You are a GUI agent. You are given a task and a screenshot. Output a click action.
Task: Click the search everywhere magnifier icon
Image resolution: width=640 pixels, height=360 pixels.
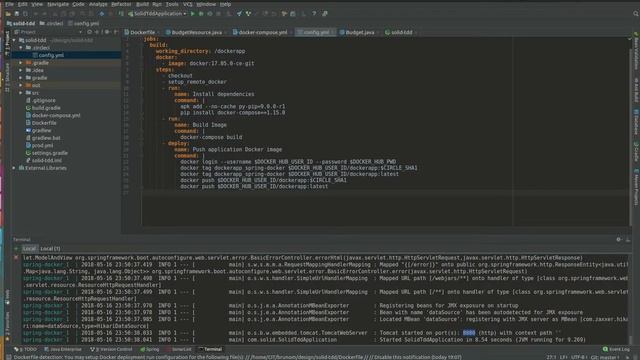(x=636, y=13)
